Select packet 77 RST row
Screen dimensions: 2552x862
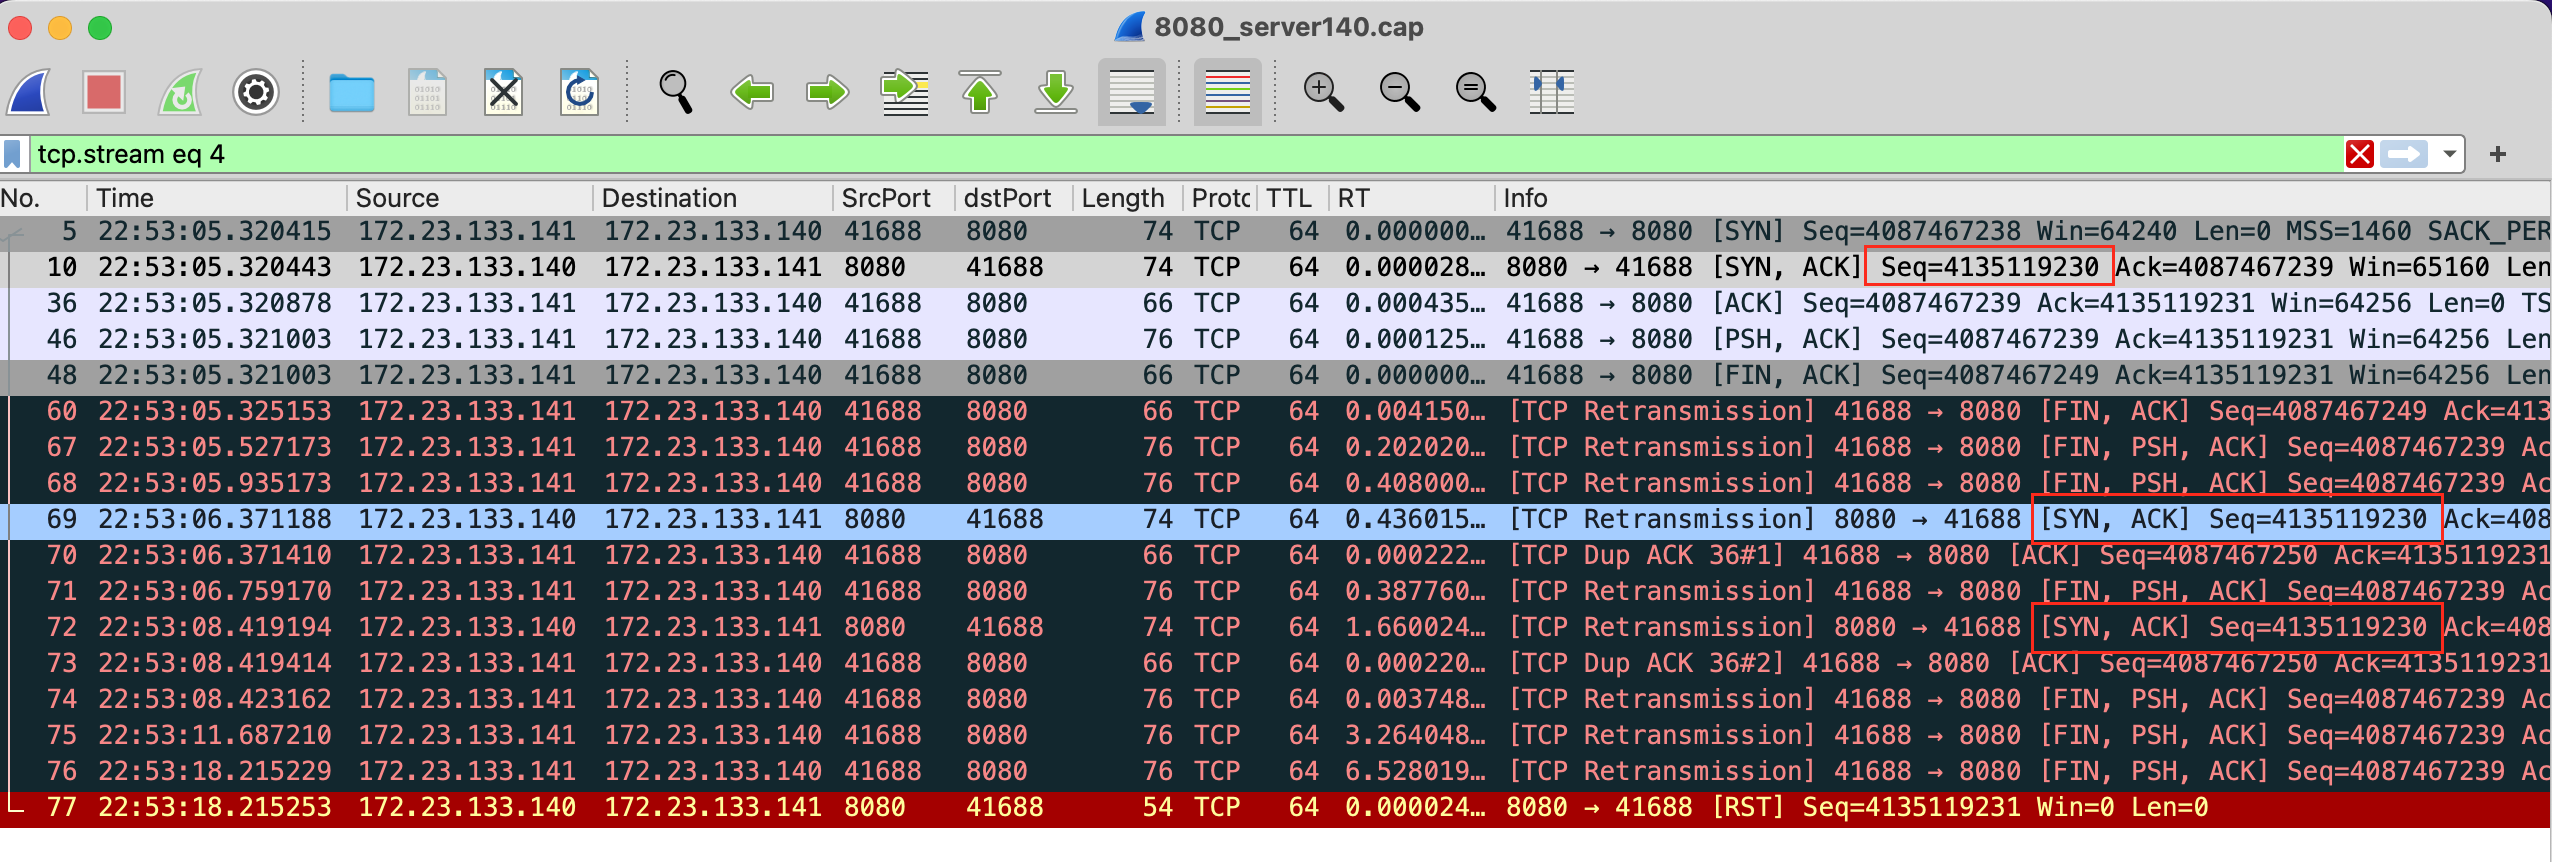point(1275,807)
